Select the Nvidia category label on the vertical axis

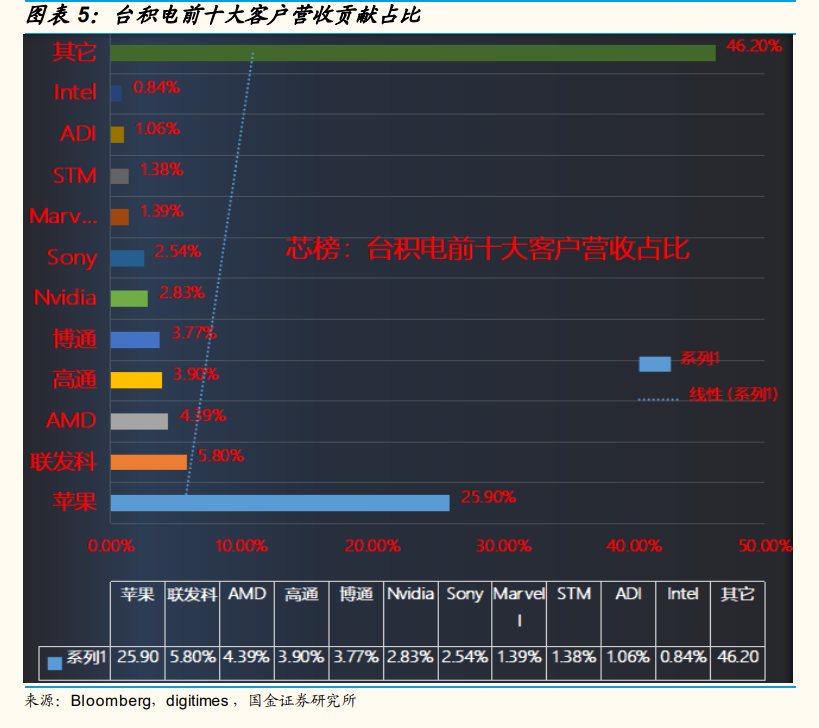(x=65, y=298)
